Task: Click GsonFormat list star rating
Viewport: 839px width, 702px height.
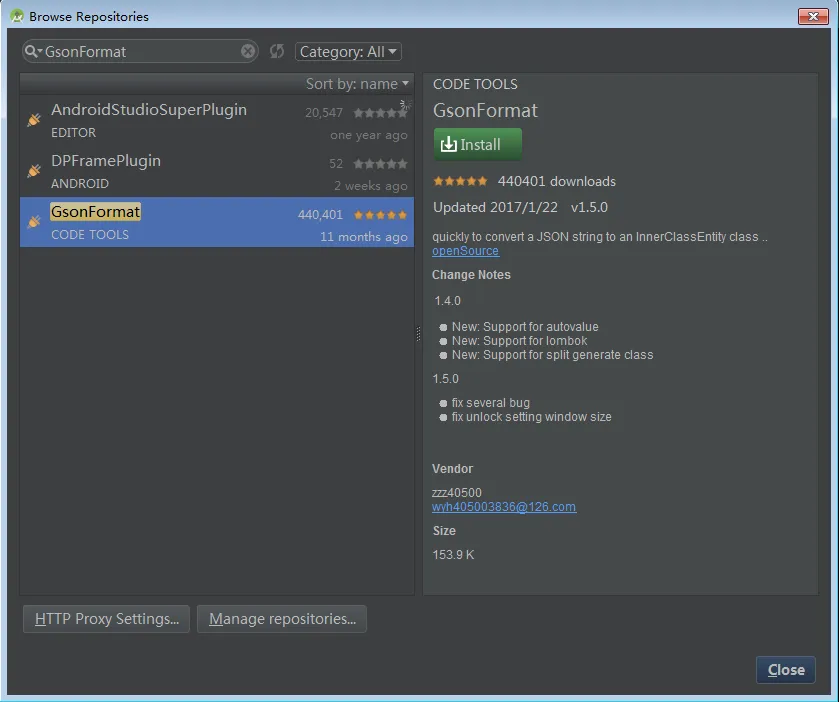Action: pos(380,215)
